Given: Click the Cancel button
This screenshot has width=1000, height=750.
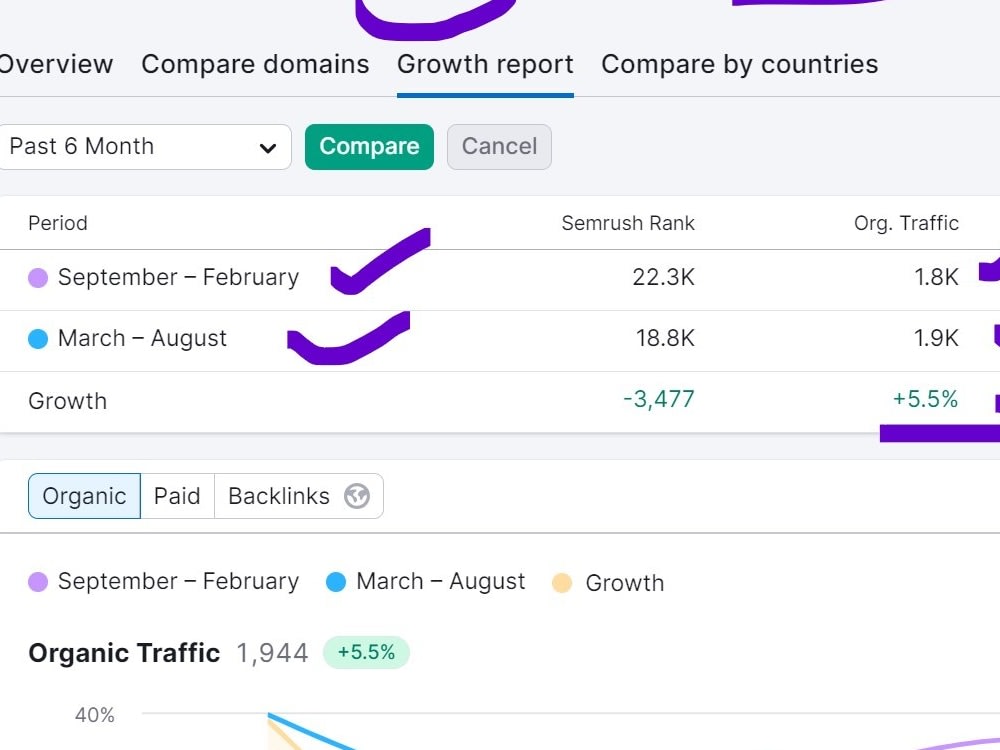Looking at the screenshot, I should click(x=499, y=147).
